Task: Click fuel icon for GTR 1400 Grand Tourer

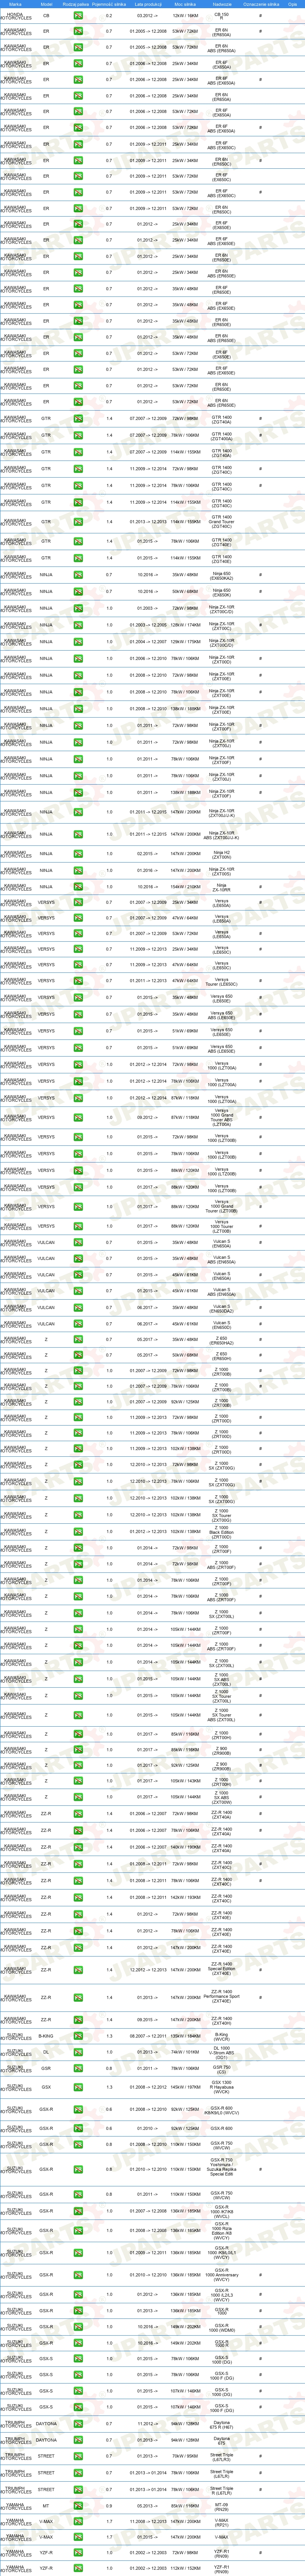Action: click(78, 521)
